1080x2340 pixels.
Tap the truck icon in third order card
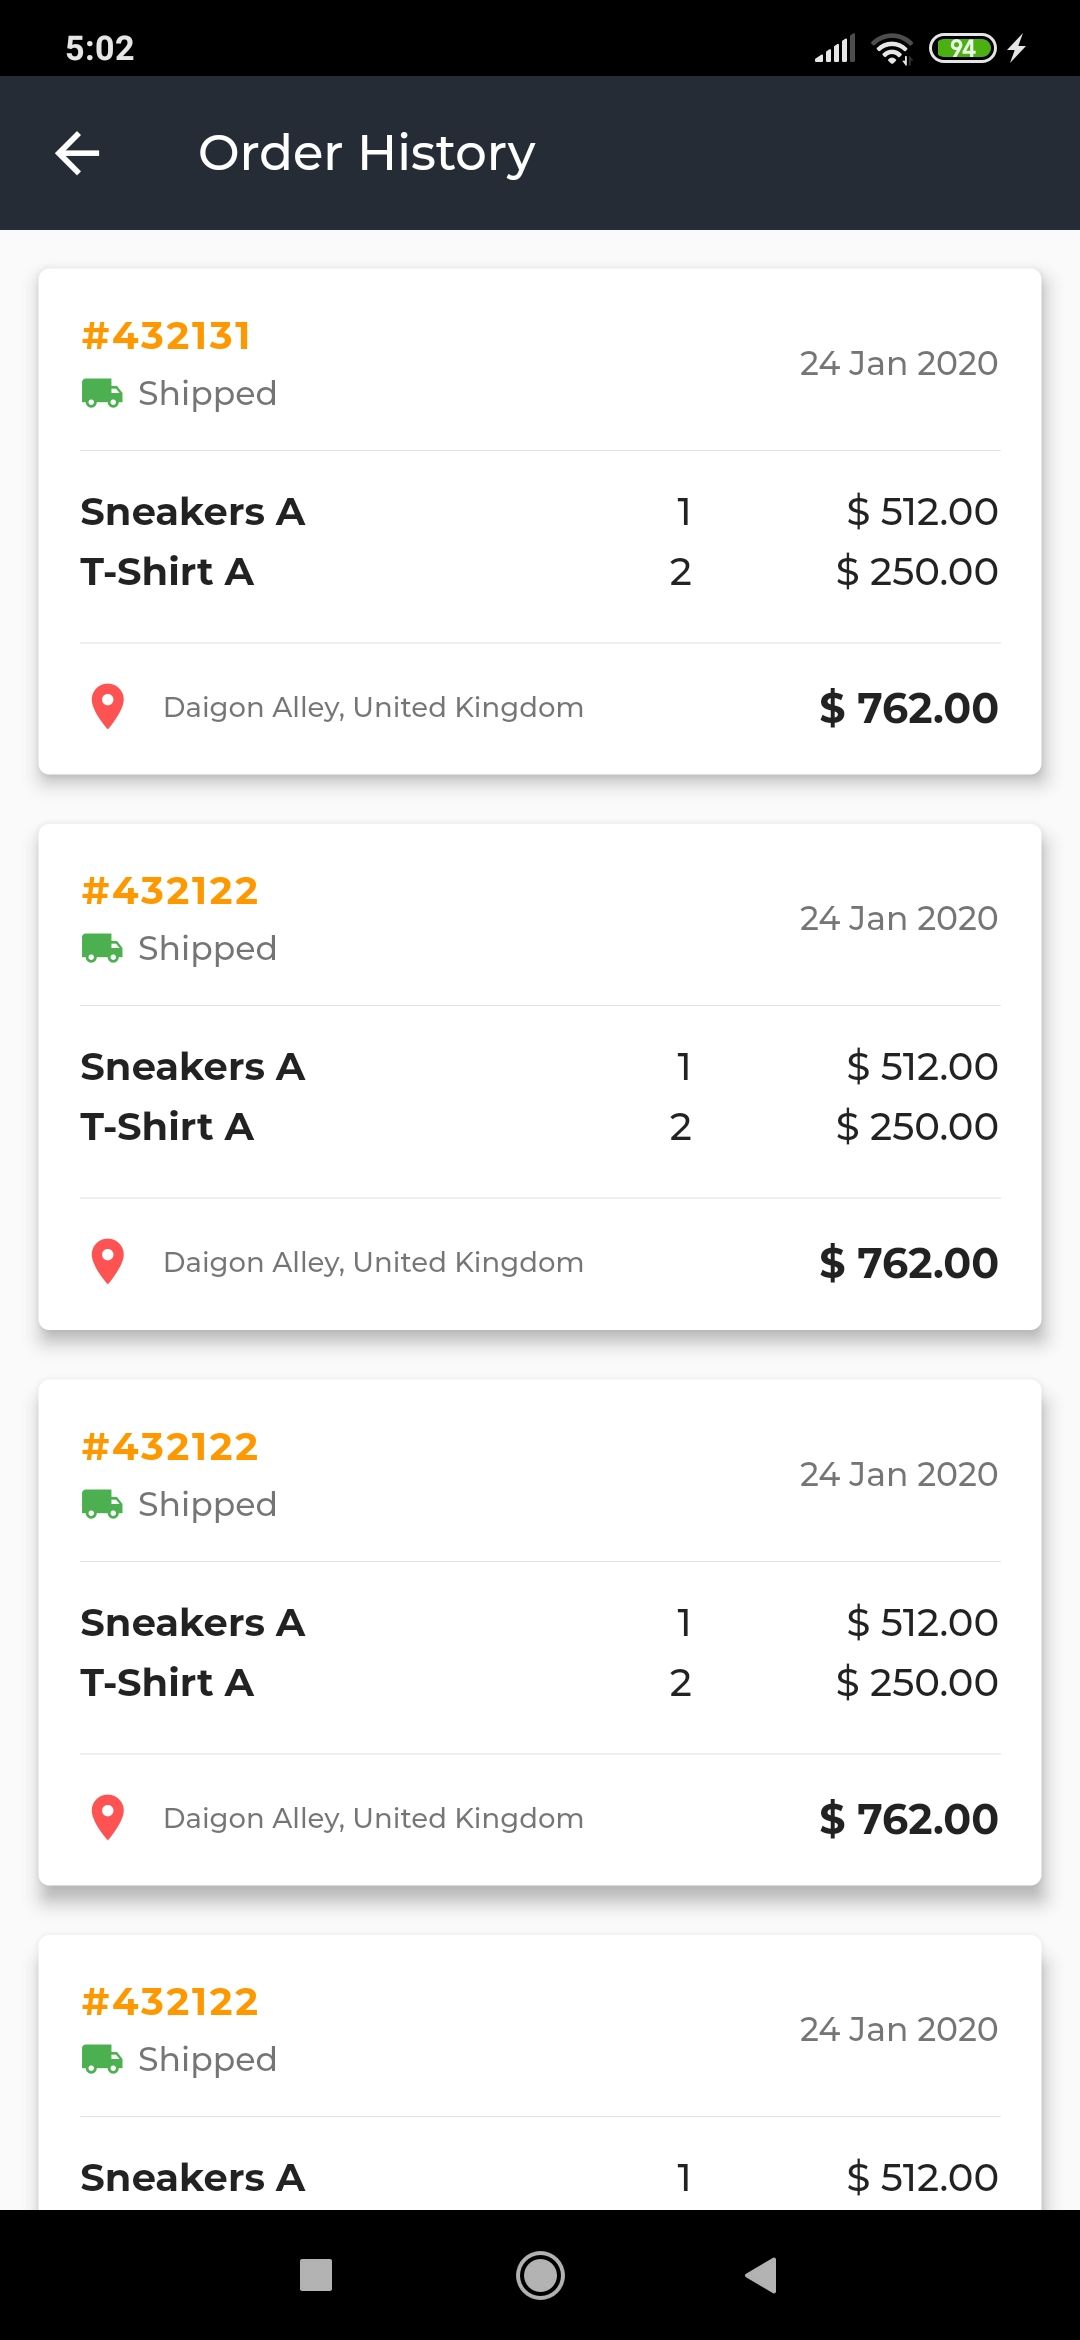tap(102, 1504)
